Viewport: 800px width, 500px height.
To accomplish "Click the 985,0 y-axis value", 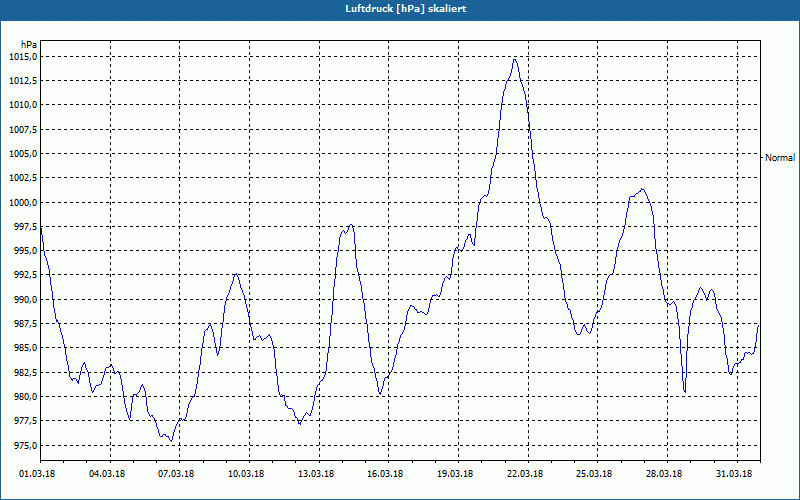I will pos(25,348).
